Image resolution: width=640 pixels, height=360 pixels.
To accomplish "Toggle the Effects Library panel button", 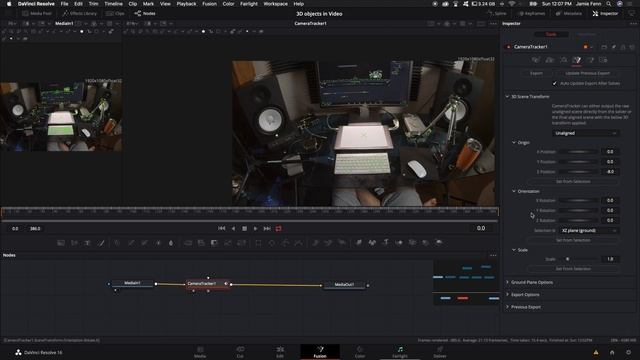I will point(80,13).
